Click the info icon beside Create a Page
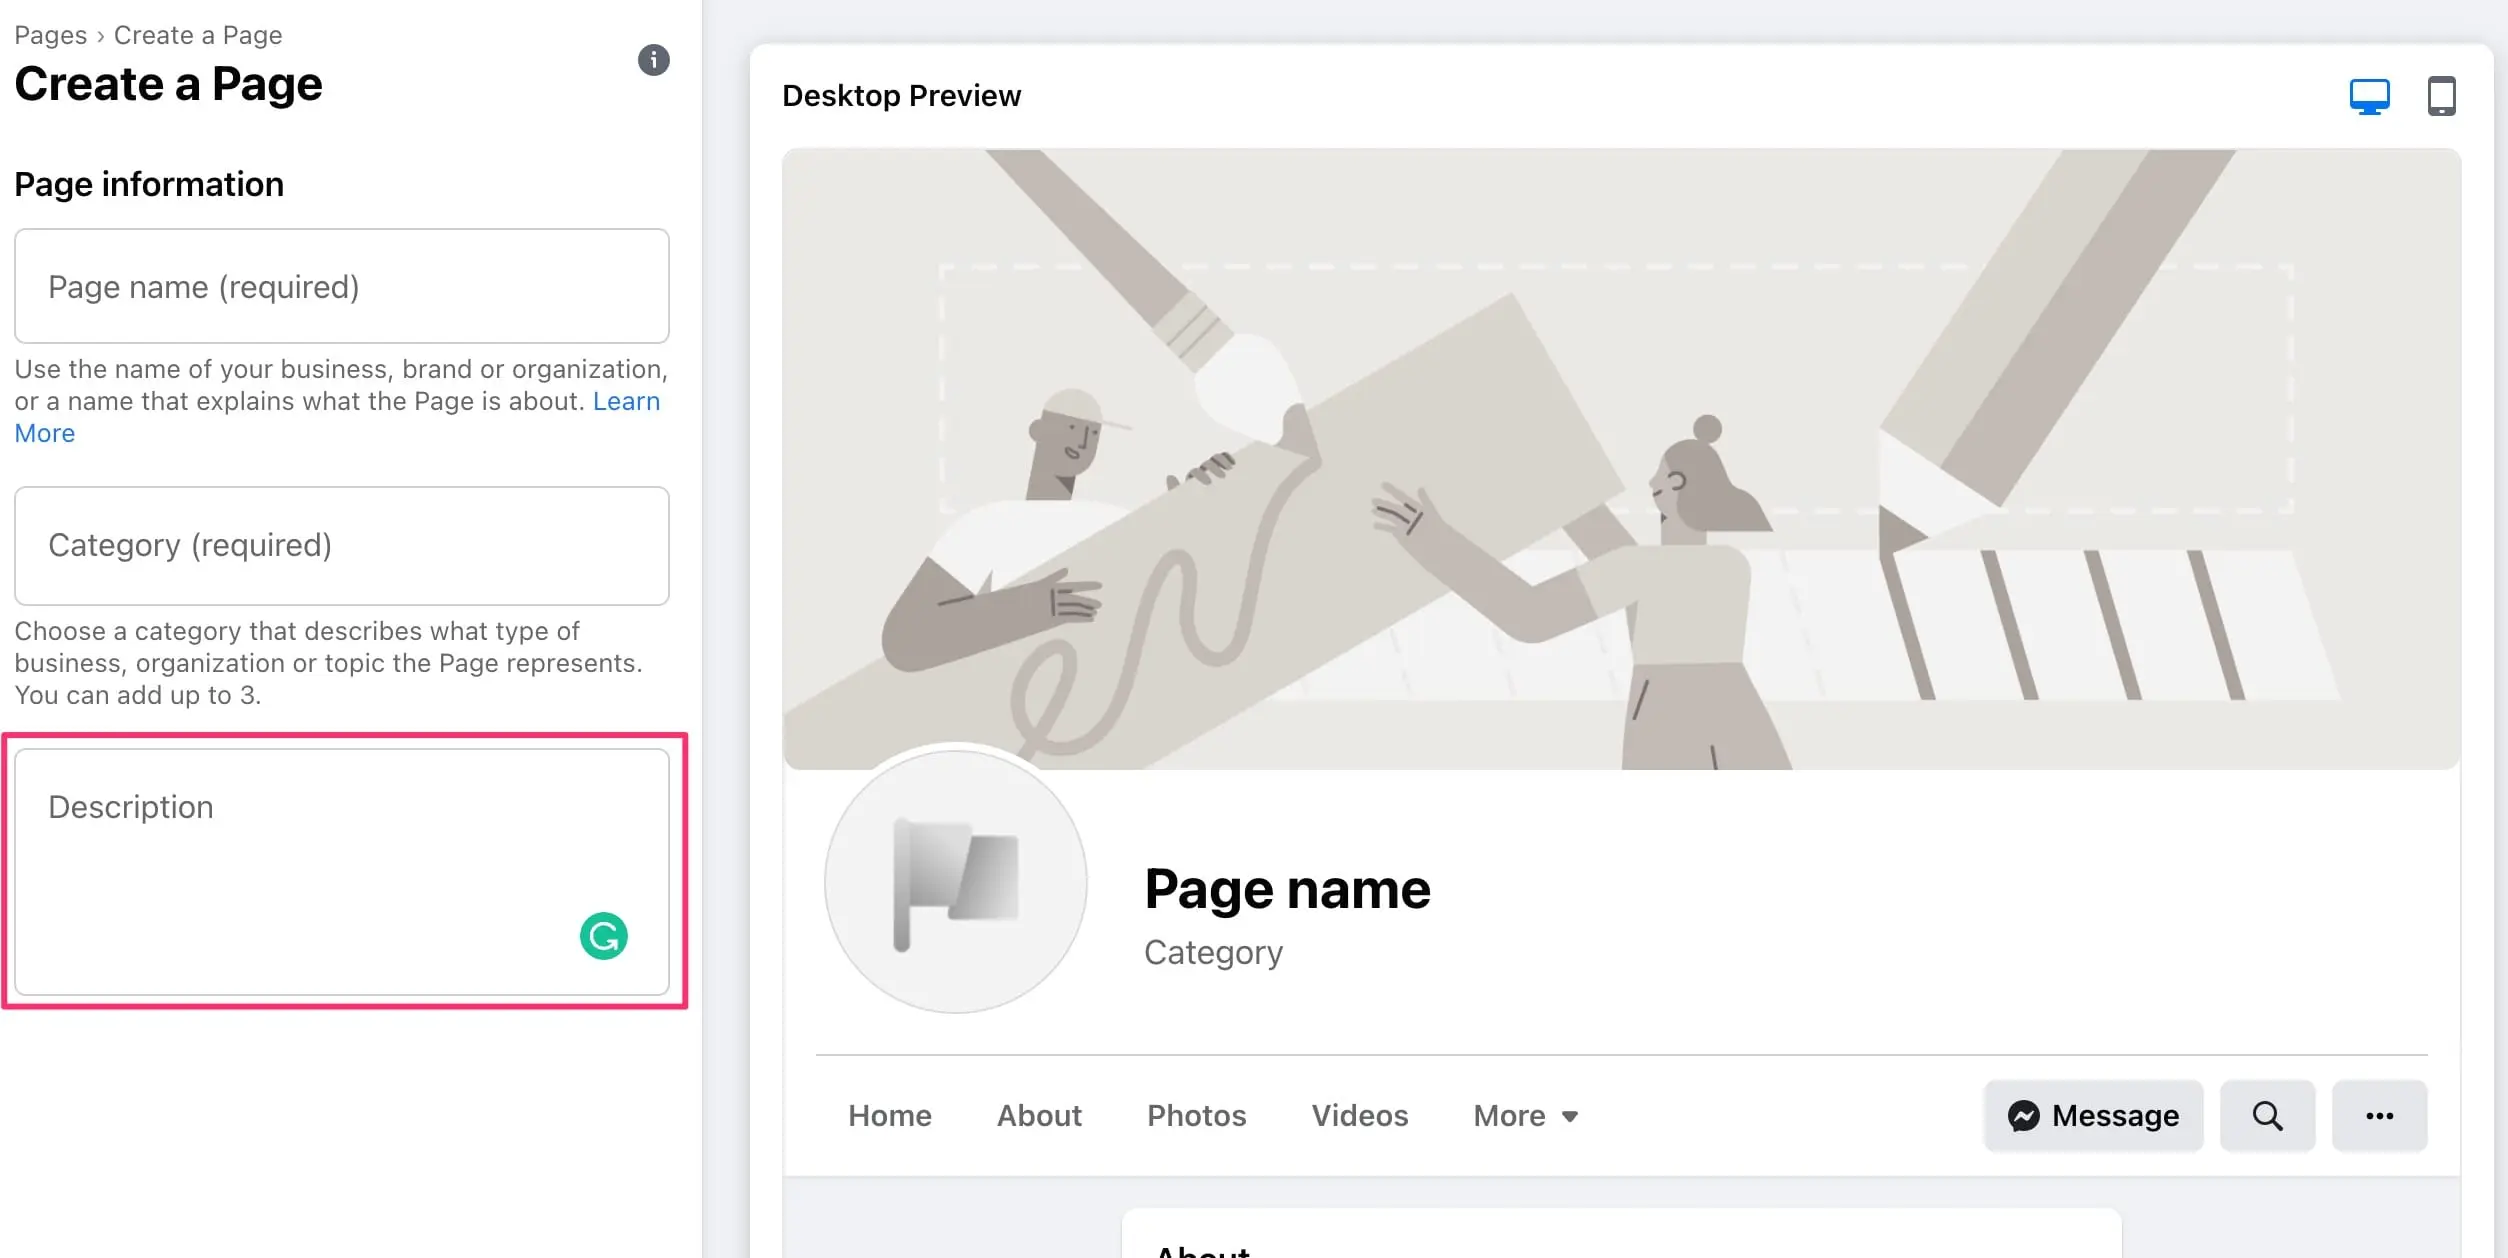 654,60
